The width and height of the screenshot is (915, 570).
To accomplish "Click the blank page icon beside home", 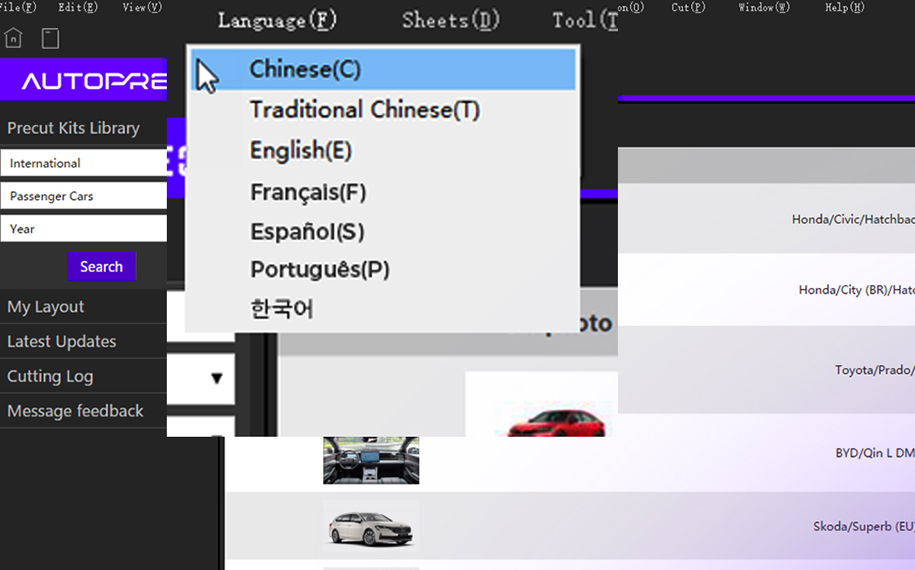I will point(50,38).
